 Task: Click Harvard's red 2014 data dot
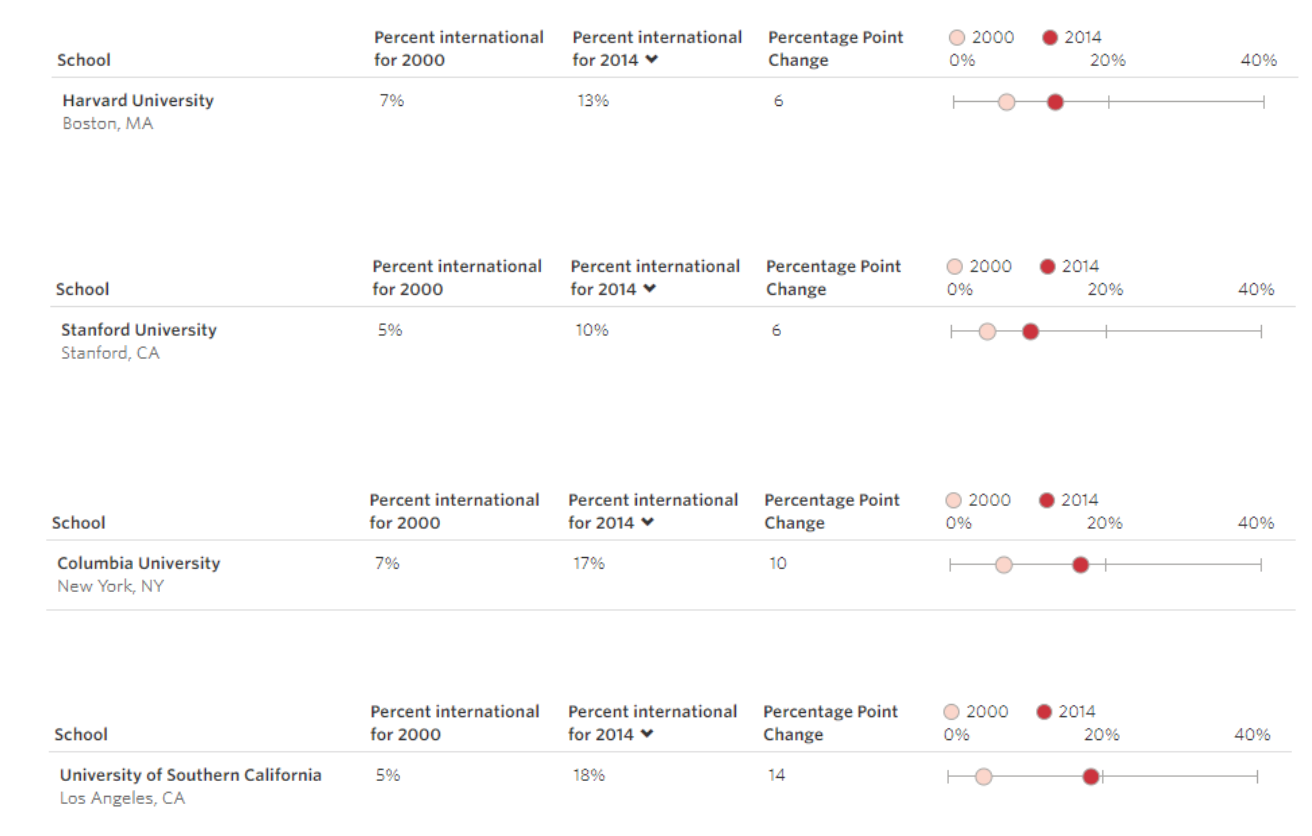coord(1055,102)
